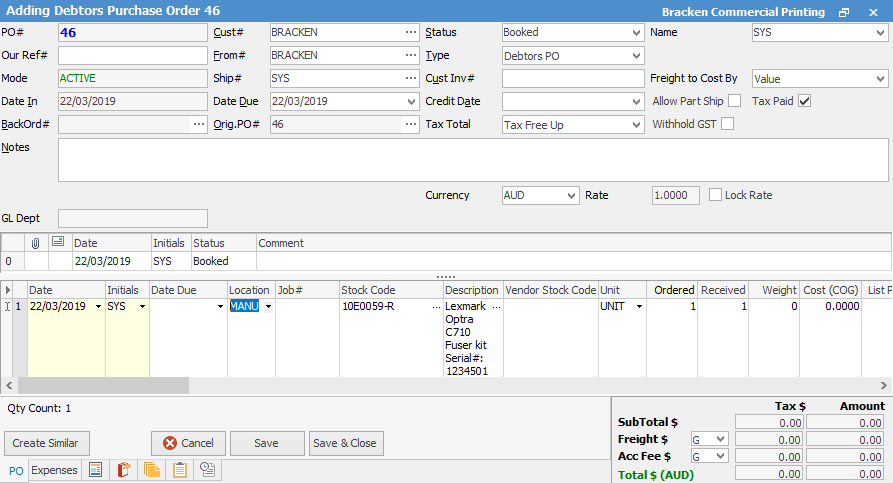Open the blue details form tab icon
The image size is (893, 483).
[96, 470]
